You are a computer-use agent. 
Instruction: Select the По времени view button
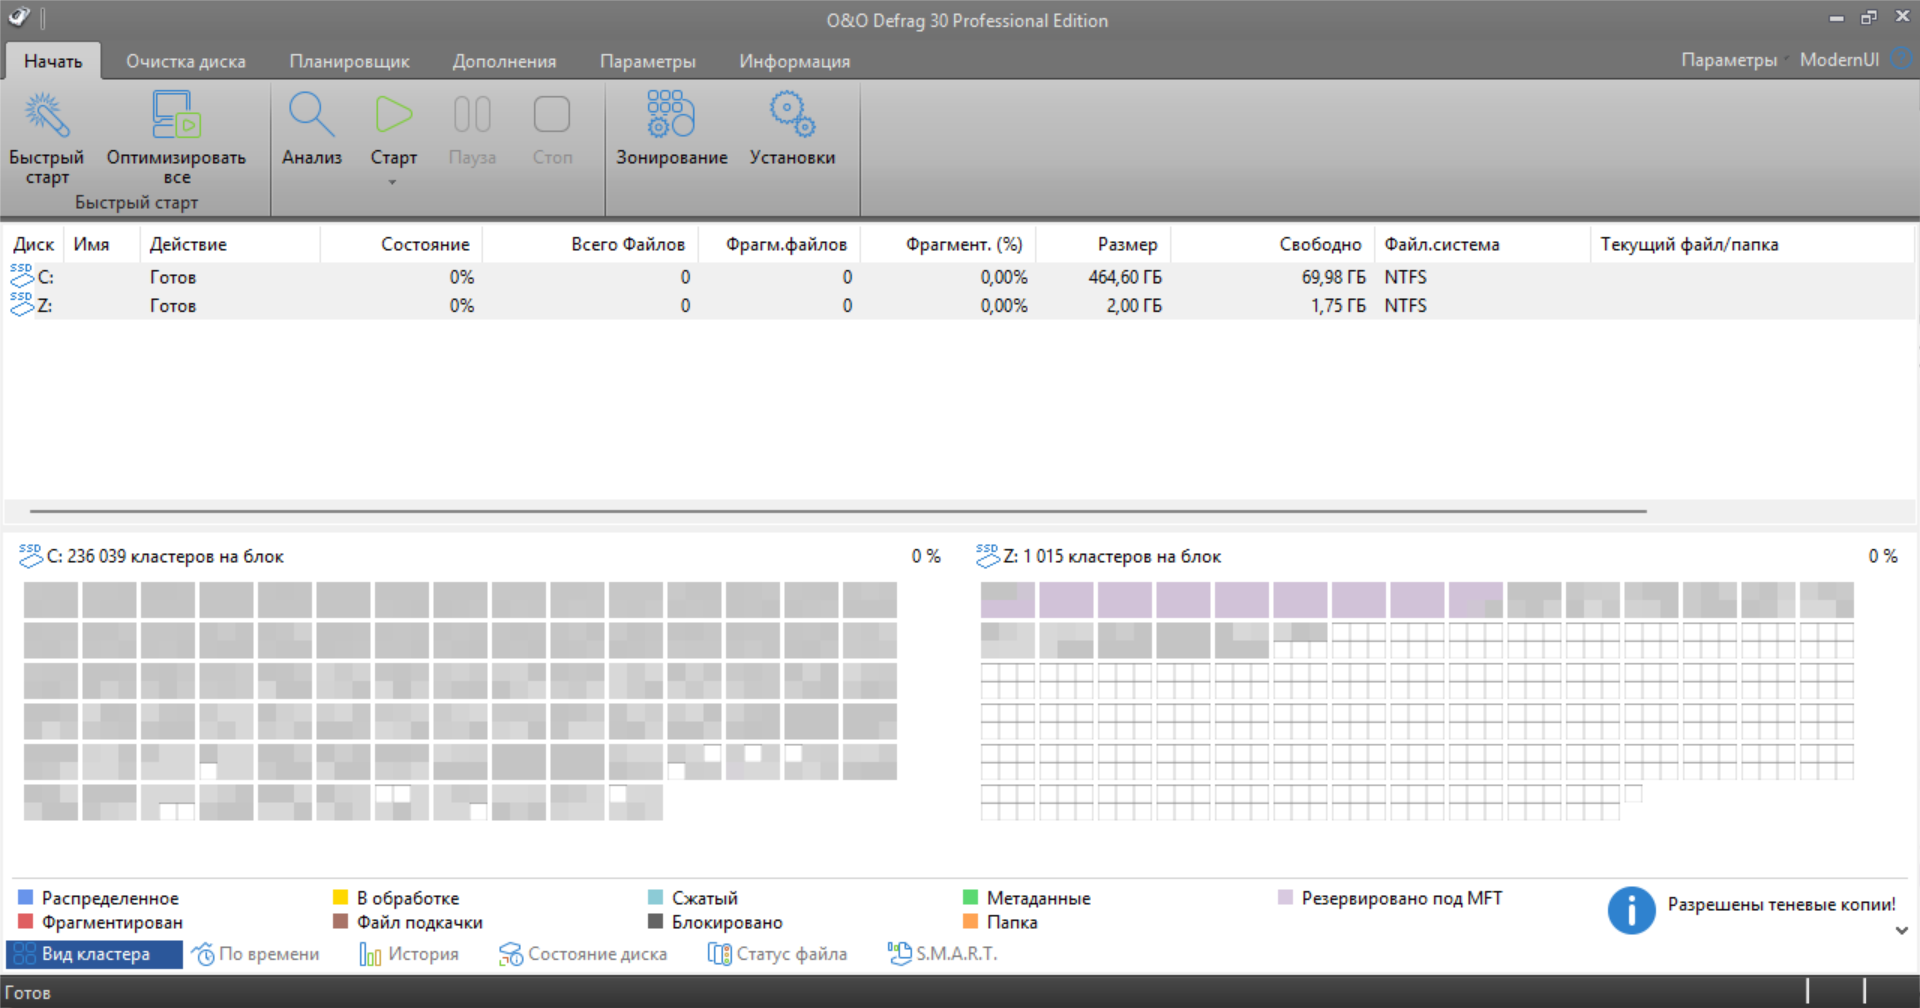tap(256, 954)
